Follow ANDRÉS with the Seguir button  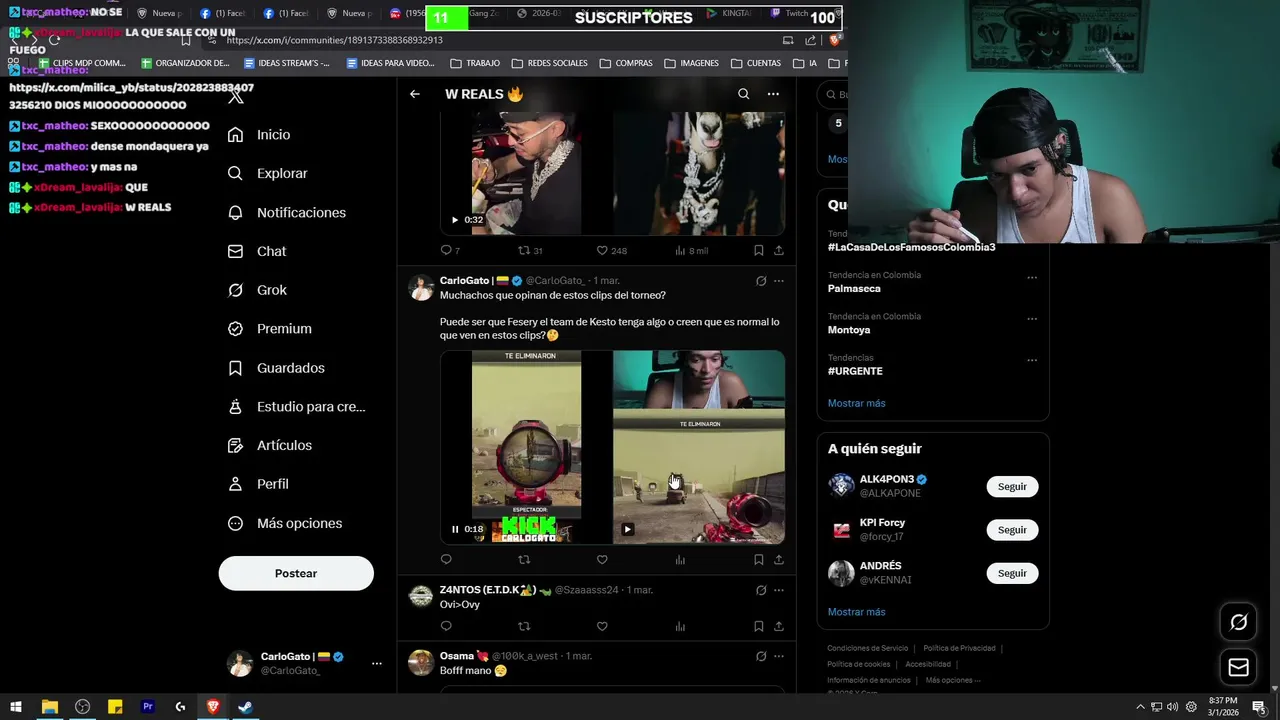(1012, 573)
